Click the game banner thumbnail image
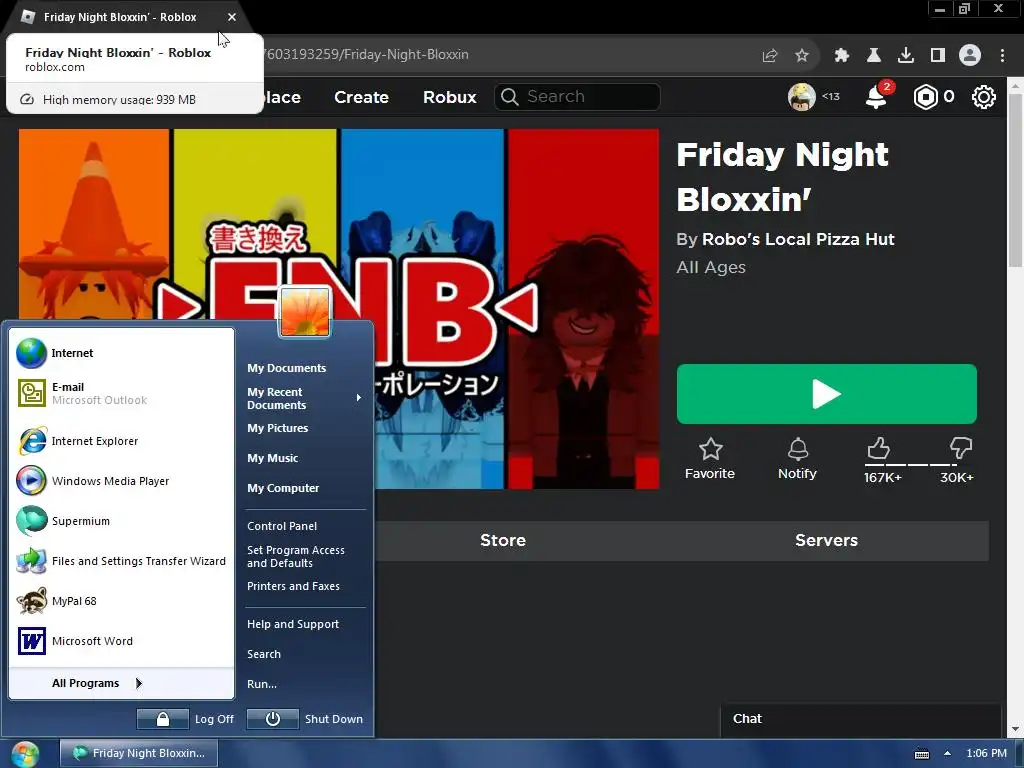 [x=339, y=308]
